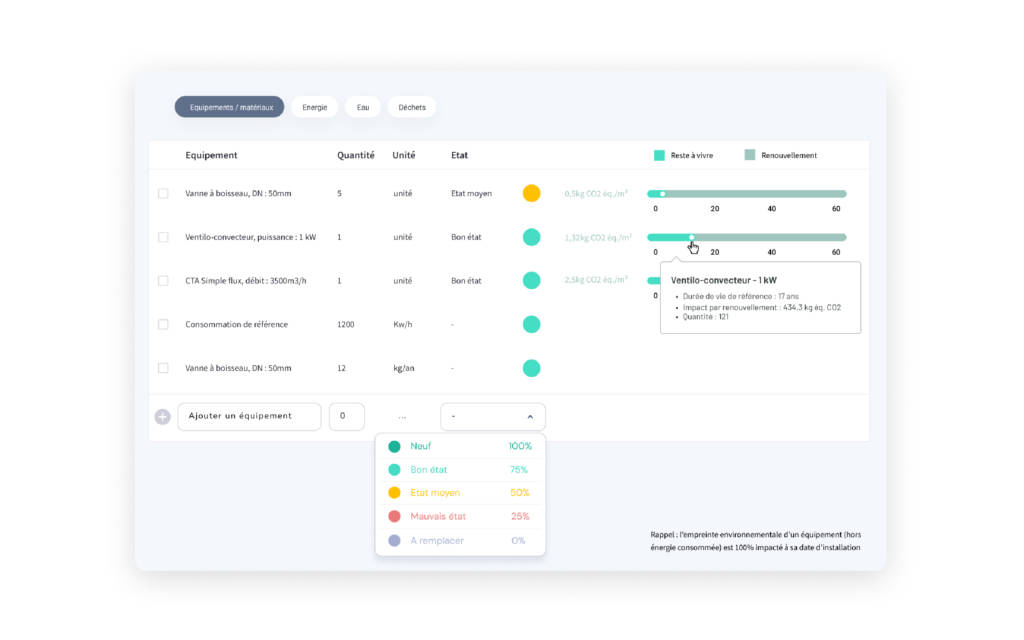Click the quantity field showing 0
1024x640 pixels.
pos(347,417)
